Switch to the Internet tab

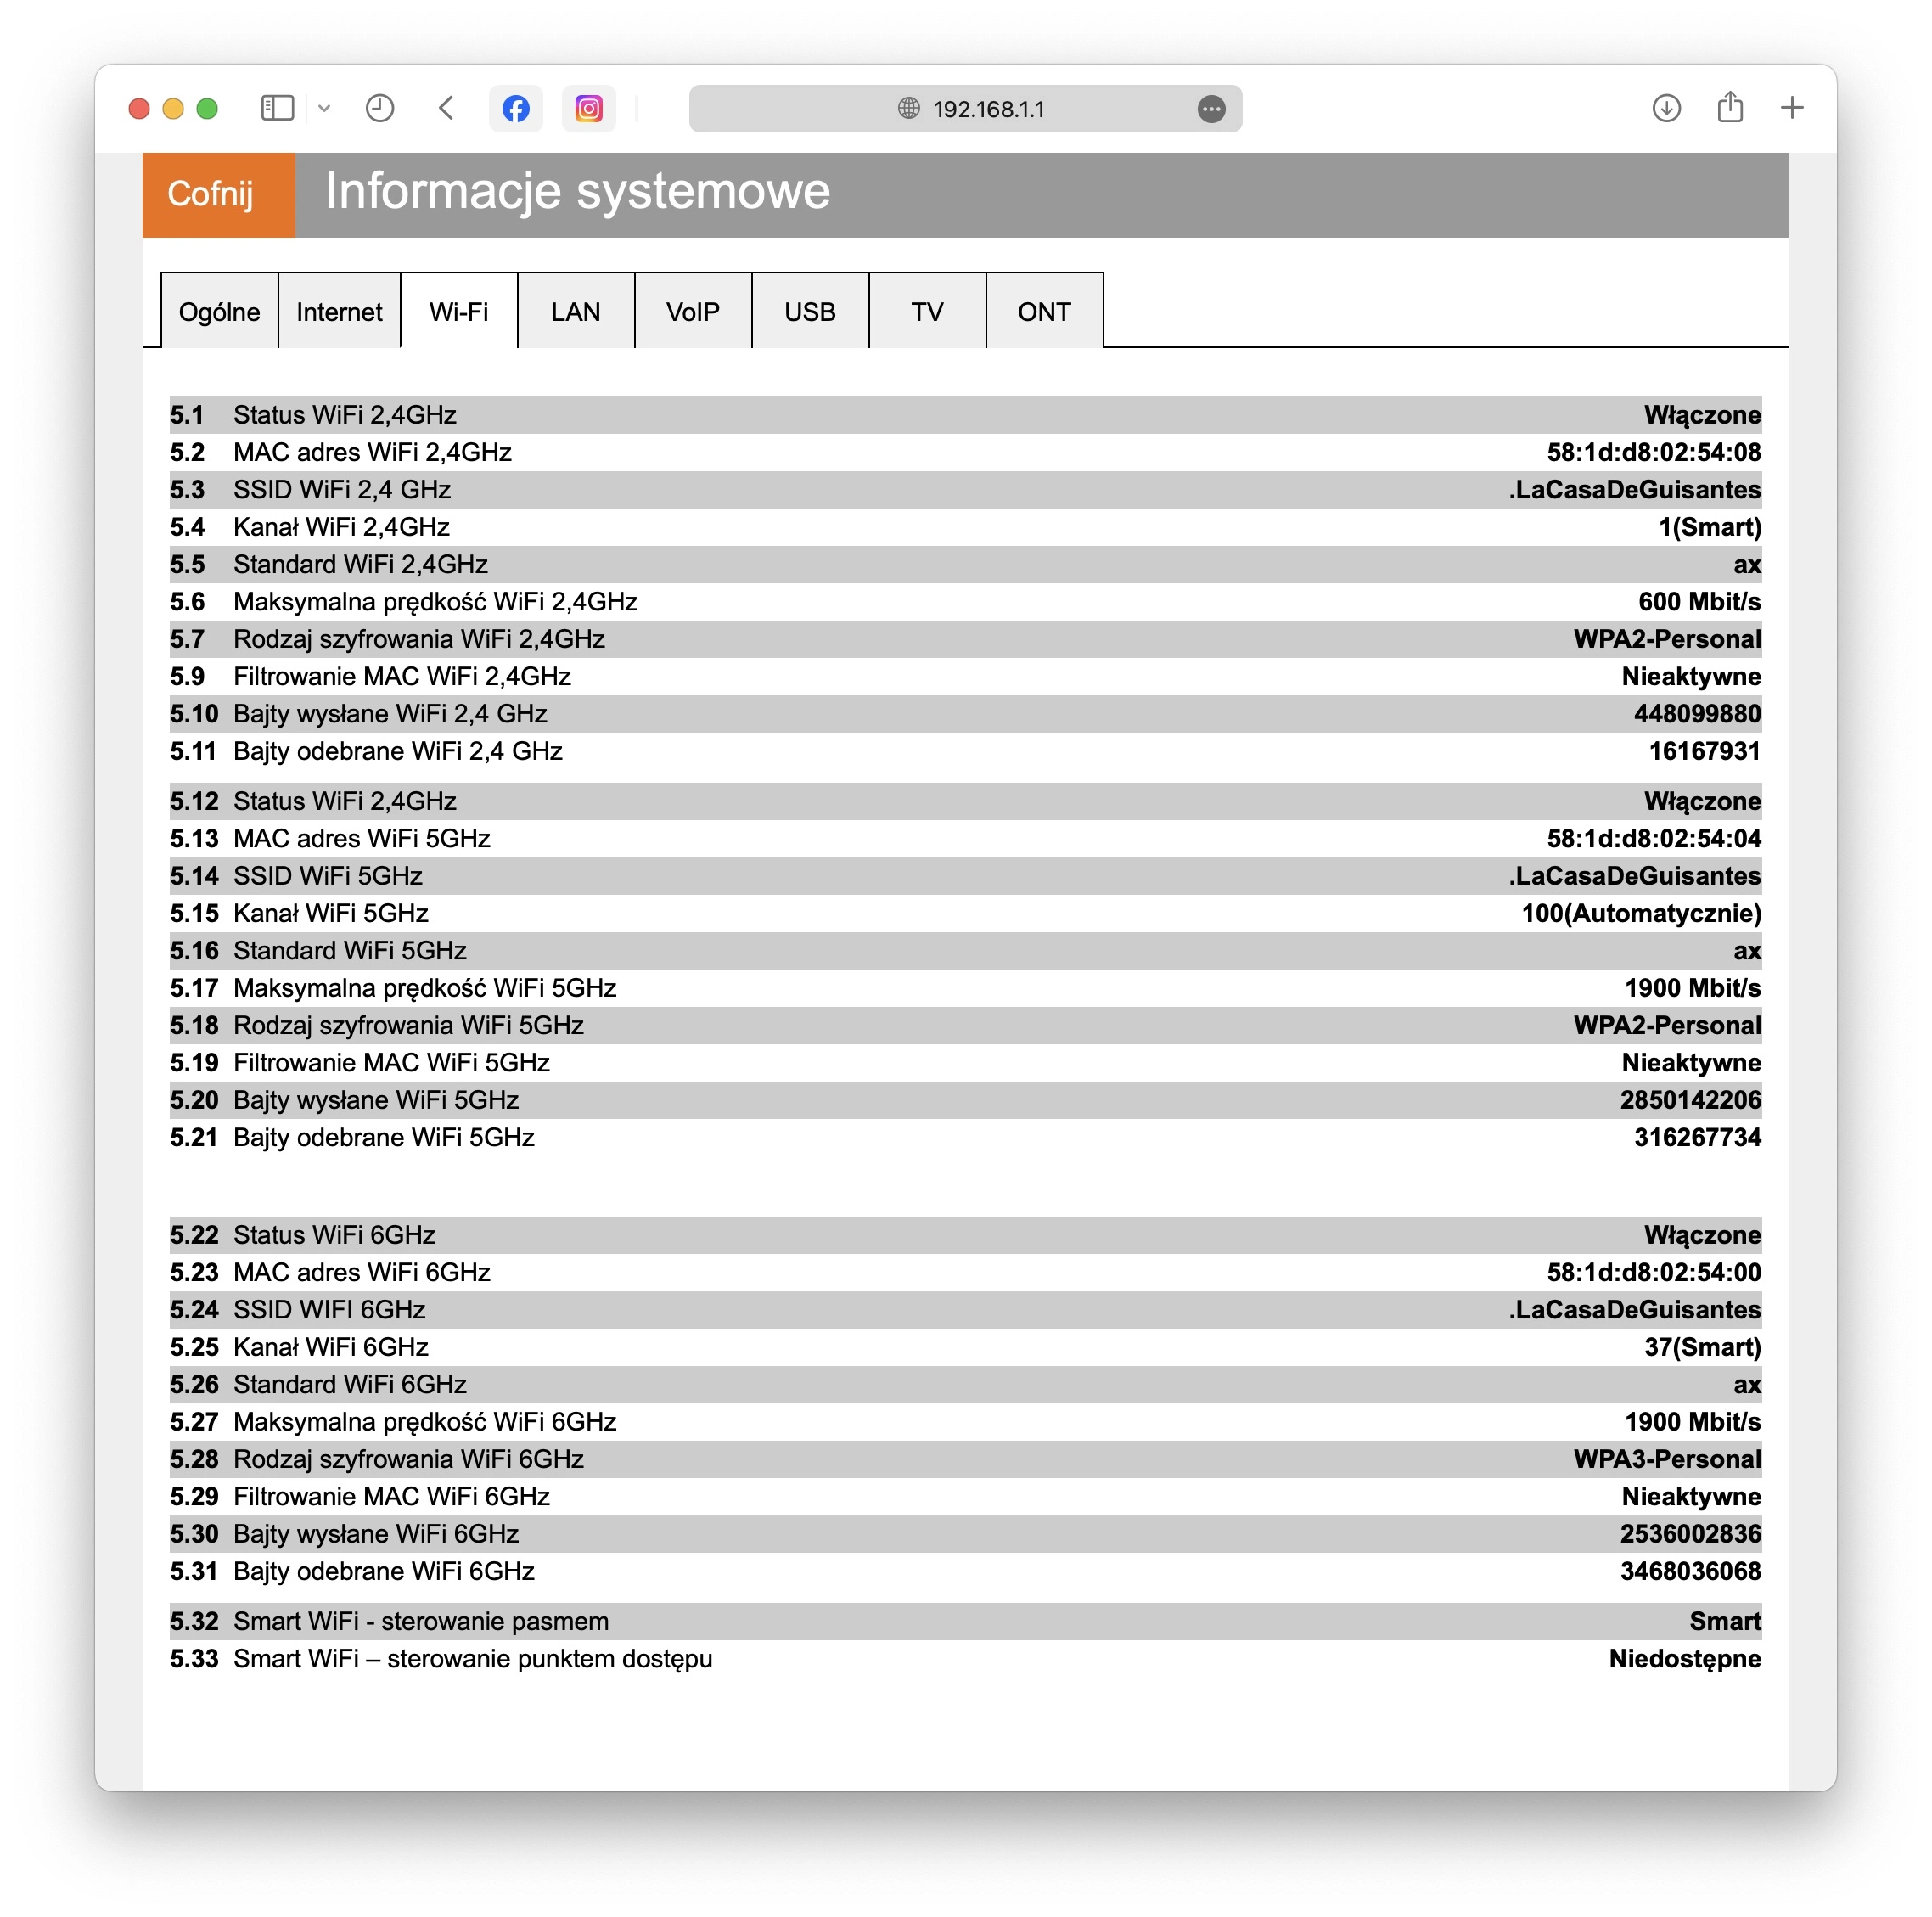click(339, 312)
